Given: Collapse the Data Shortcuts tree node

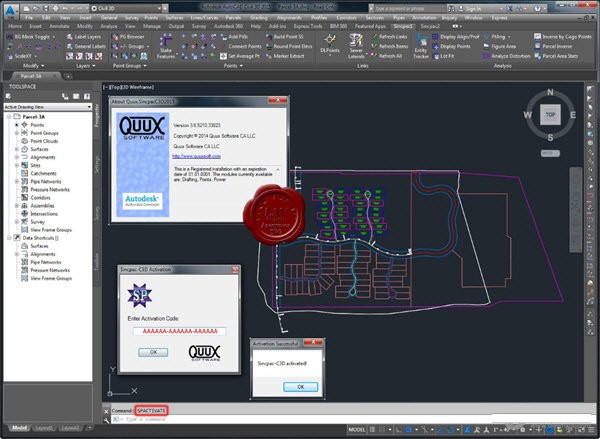Looking at the screenshot, I should click(x=9, y=238).
